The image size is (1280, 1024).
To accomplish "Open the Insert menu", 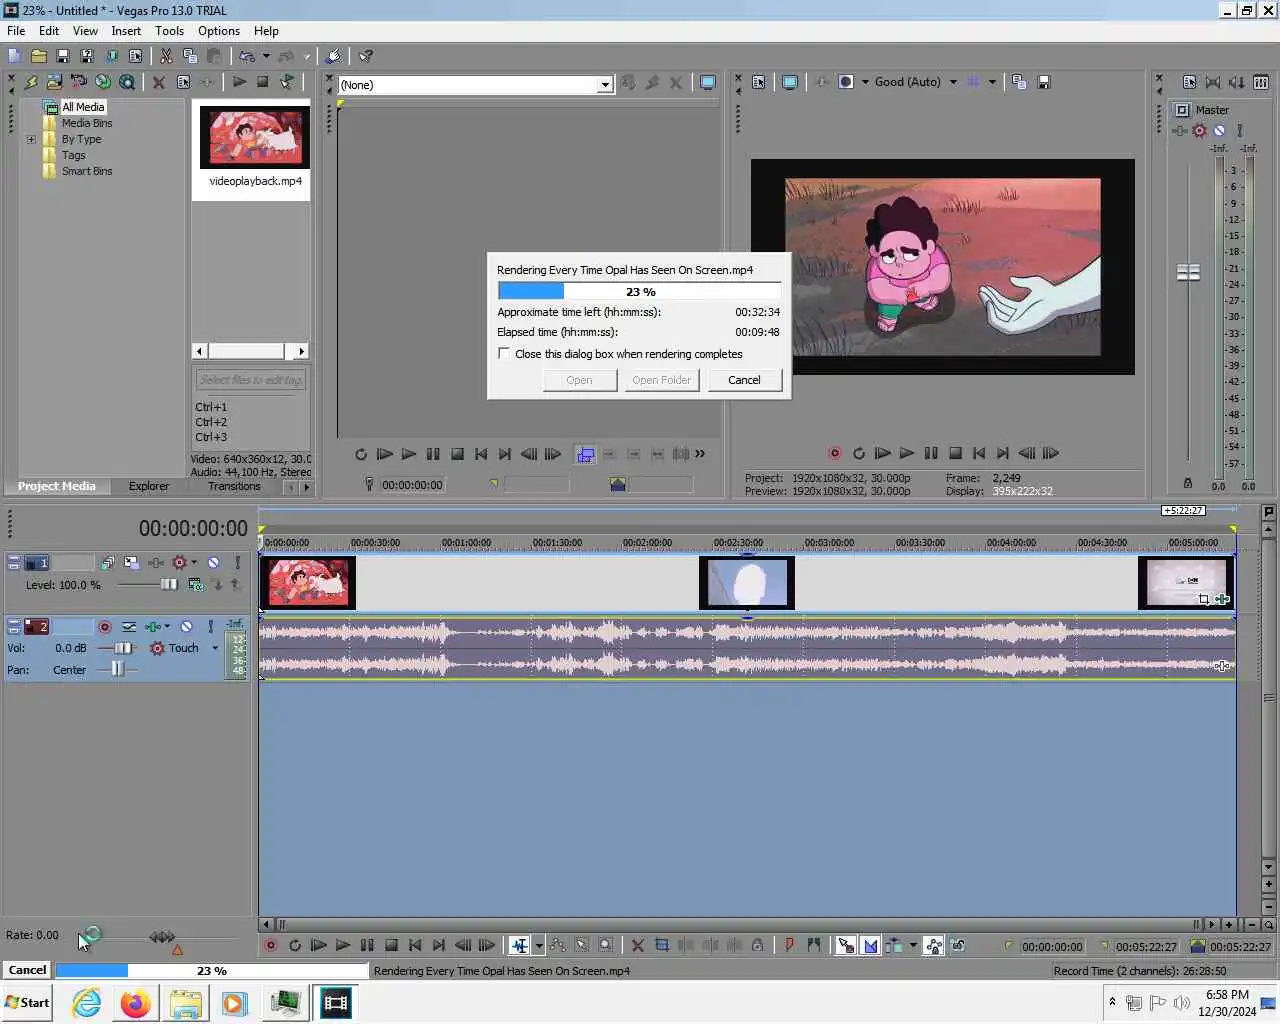I will [126, 31].
